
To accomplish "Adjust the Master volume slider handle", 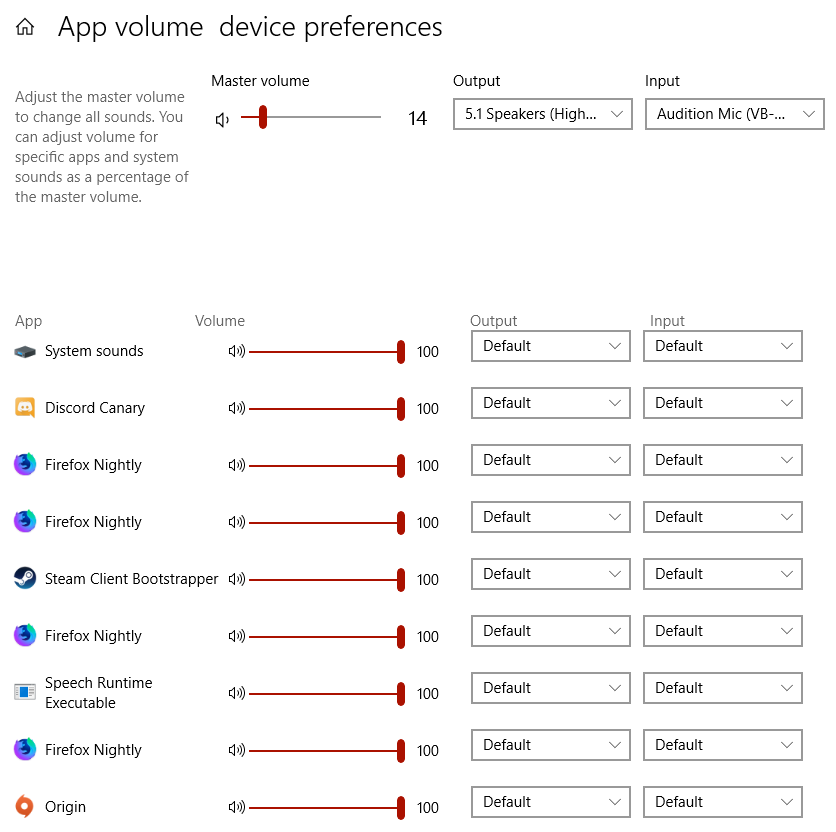I will coord(263,118).
